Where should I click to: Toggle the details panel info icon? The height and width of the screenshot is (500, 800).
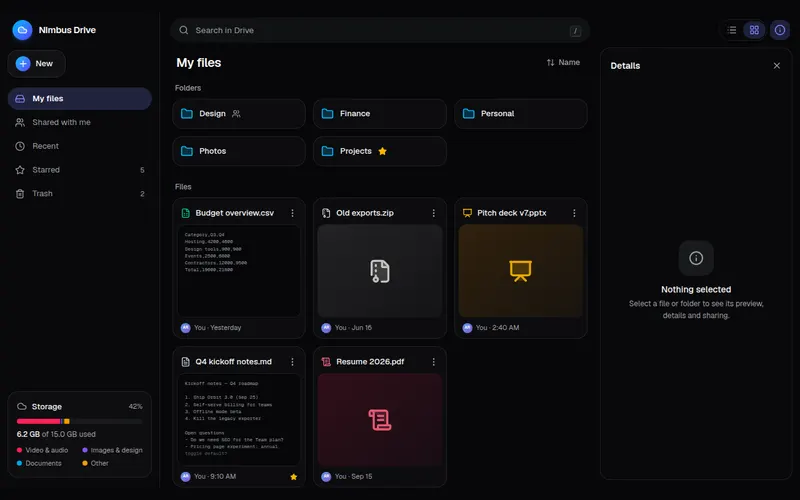coord(780,30)
